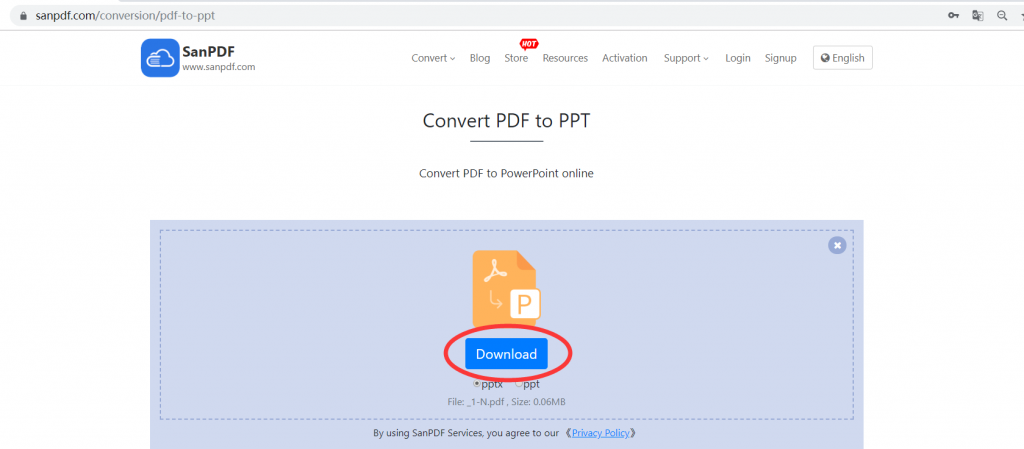Click the file info text _1-N.pdf
The width and height of the screenshot is (1024, 449).
coord(506,401)
